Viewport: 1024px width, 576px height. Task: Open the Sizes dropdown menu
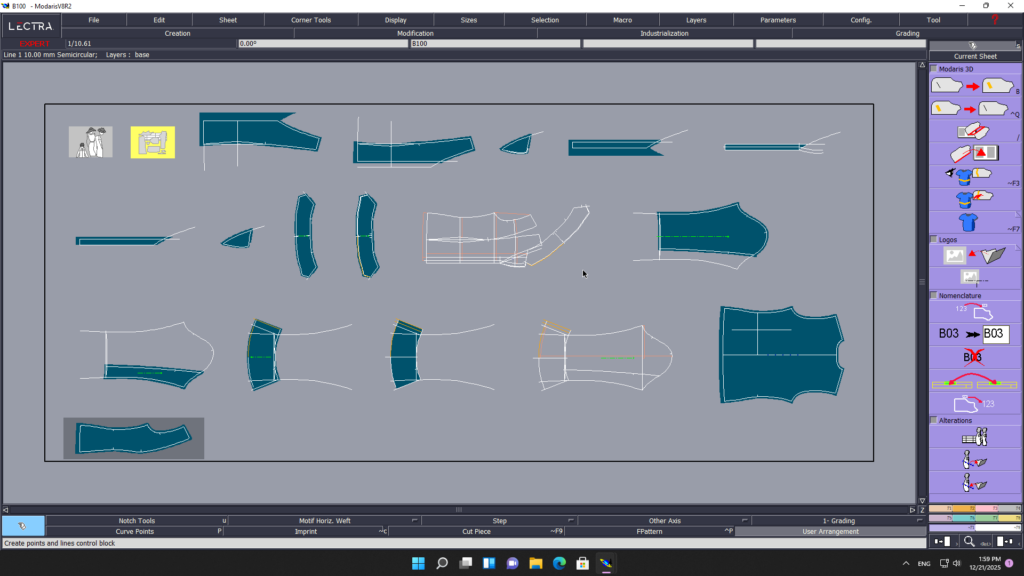(x=469, y=20)
